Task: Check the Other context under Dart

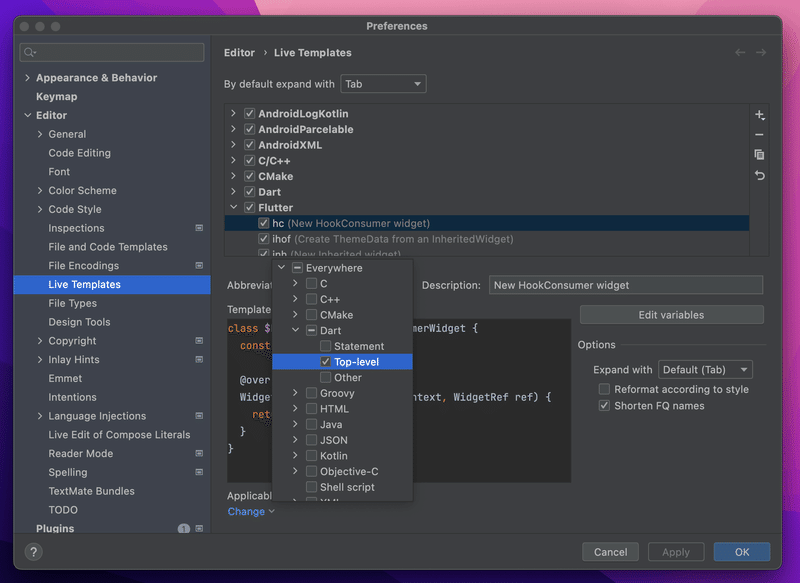Action: pyautogui.click(x=325, y=377)
